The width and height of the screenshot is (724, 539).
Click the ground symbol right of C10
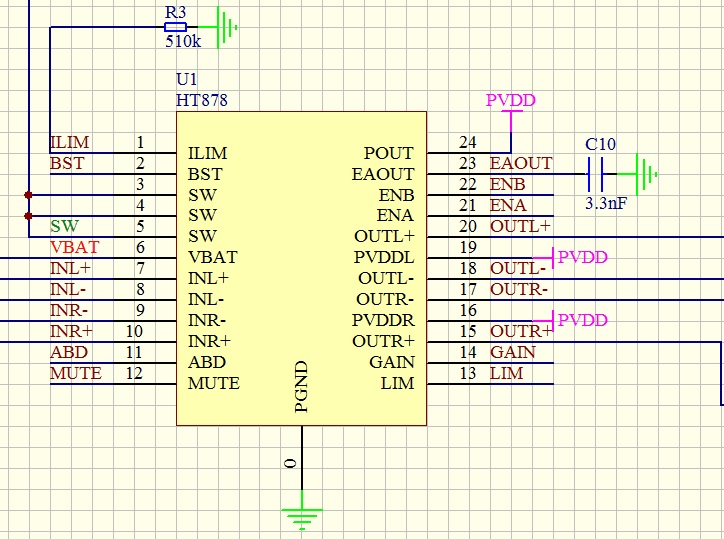[648, 176]
